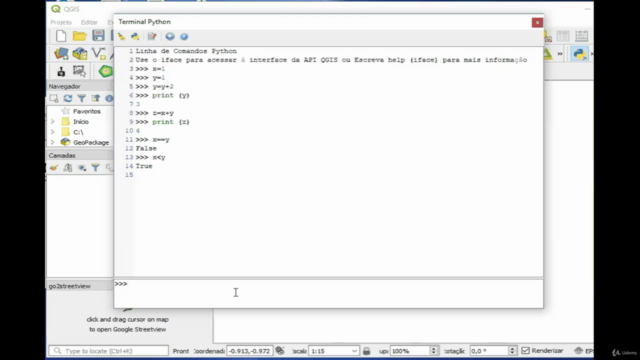This screenshot has height=360, width=640.
Task: Add selected layers icon in Navegador
Action: coord(54,98)
